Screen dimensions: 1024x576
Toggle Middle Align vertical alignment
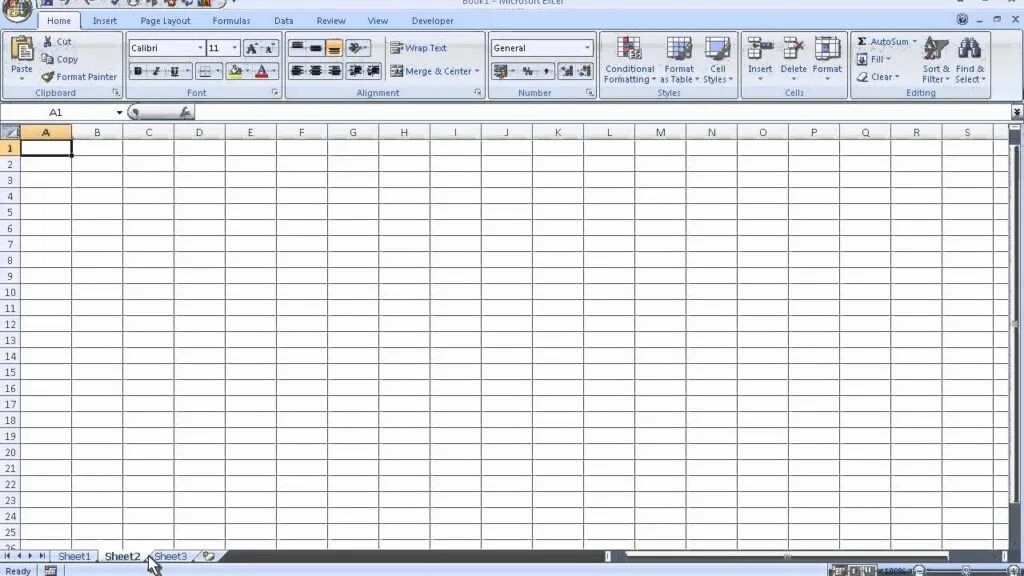pos(315,48)
